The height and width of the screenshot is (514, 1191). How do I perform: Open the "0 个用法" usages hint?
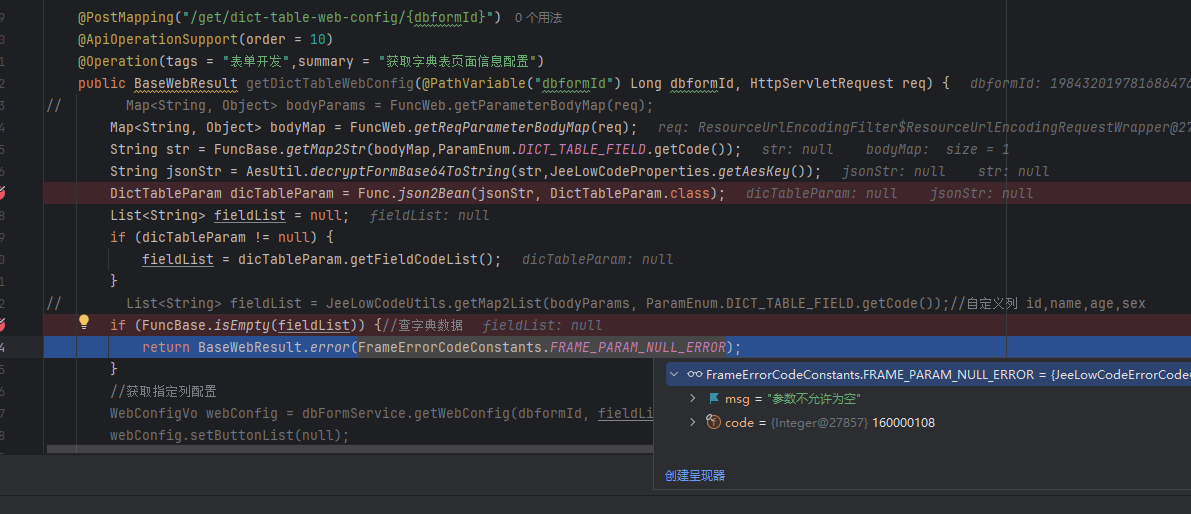point(538,18)
